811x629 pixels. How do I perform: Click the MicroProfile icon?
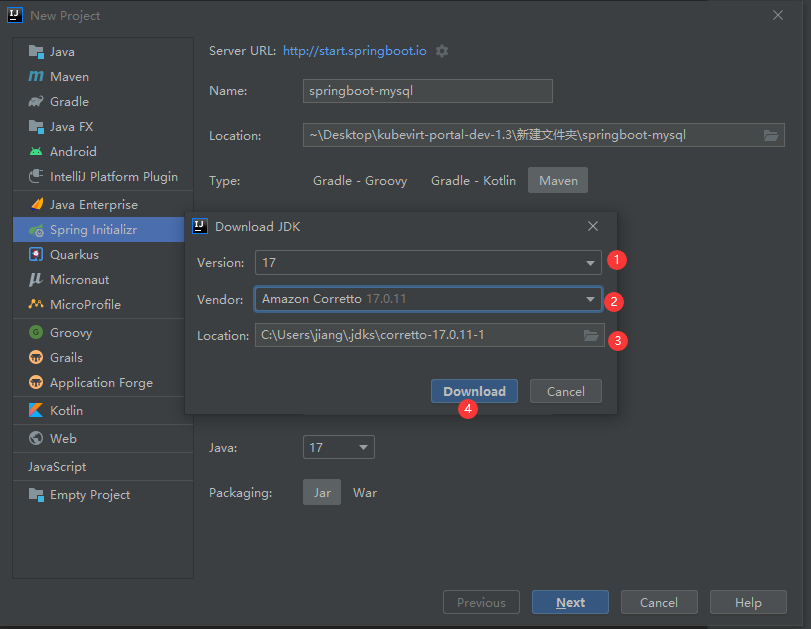click(x=36, y=304)
